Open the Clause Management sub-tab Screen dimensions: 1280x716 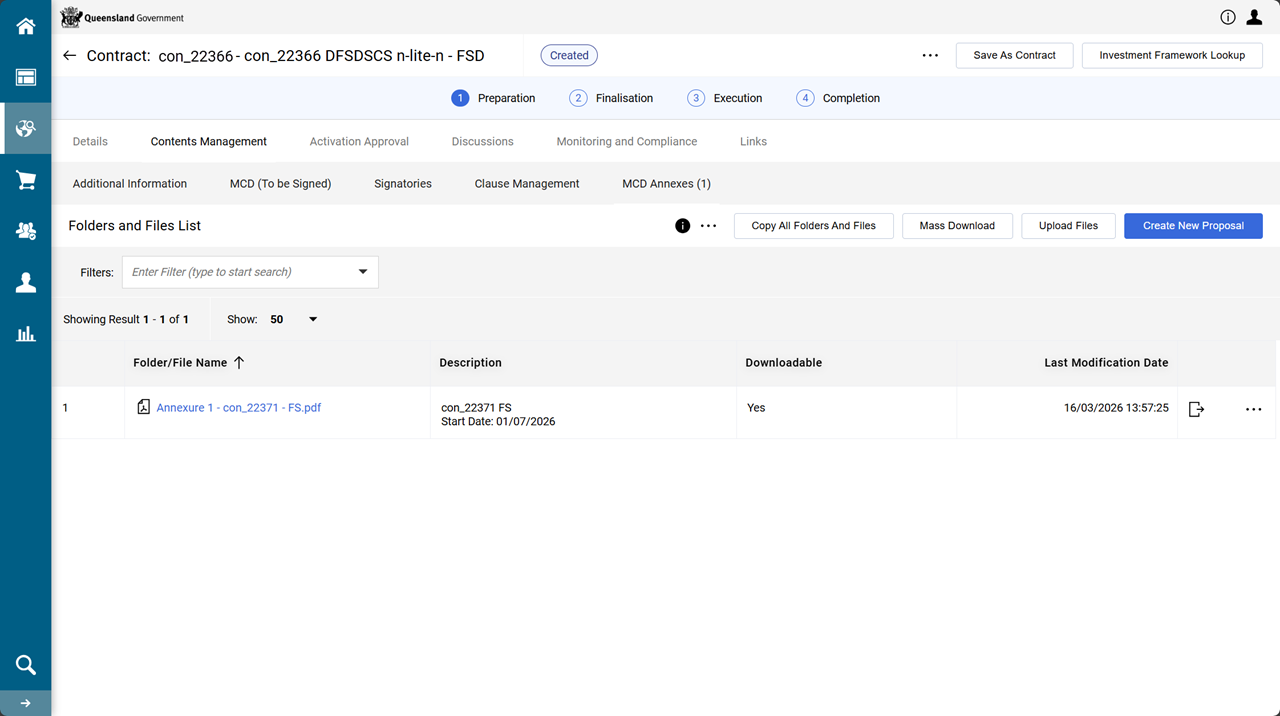point(526,184)
